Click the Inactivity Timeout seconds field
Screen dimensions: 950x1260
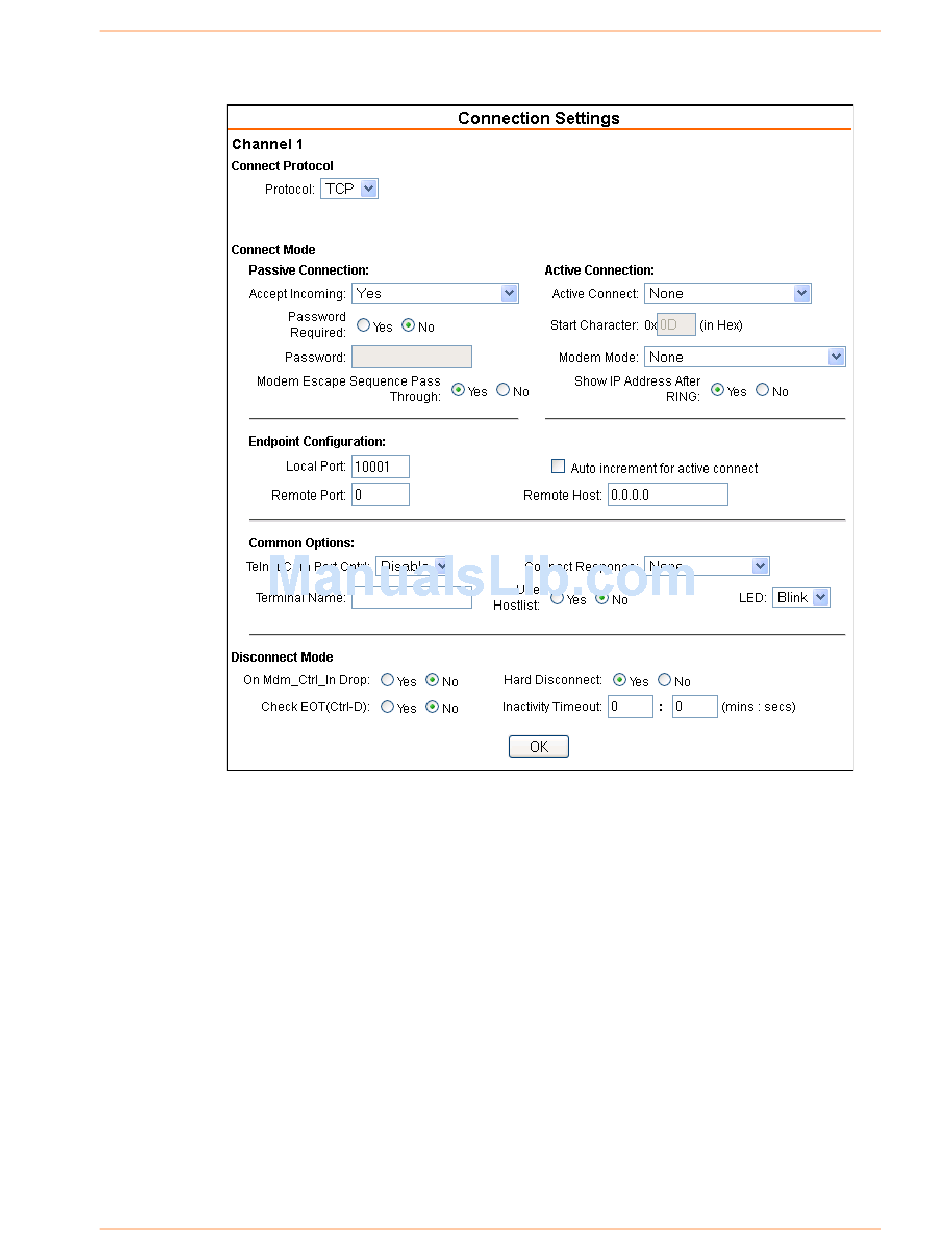(695, 707)
